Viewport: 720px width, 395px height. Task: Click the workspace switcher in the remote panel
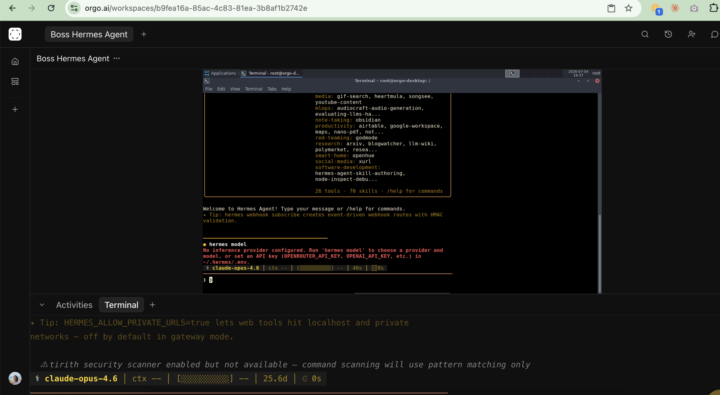[x=512, y=73]
